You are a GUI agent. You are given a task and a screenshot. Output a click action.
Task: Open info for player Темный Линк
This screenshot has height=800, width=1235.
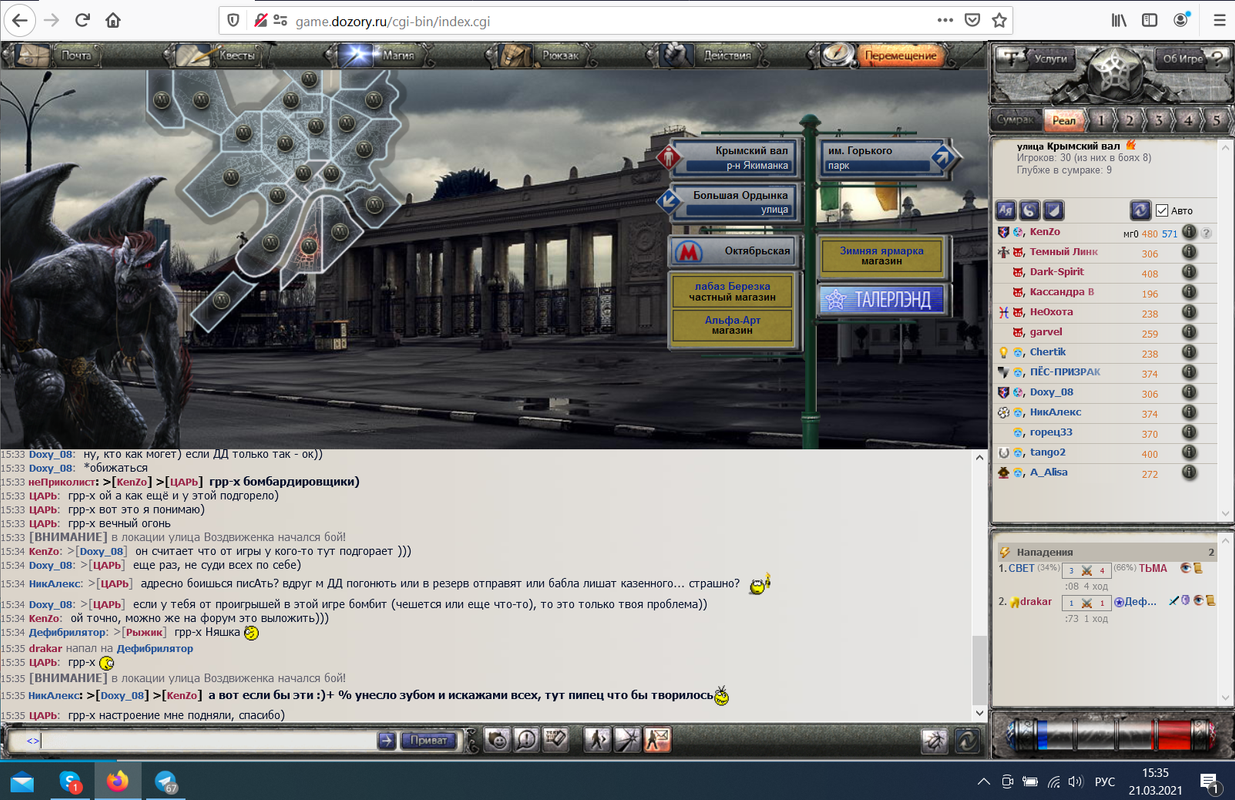[1189, 252]
